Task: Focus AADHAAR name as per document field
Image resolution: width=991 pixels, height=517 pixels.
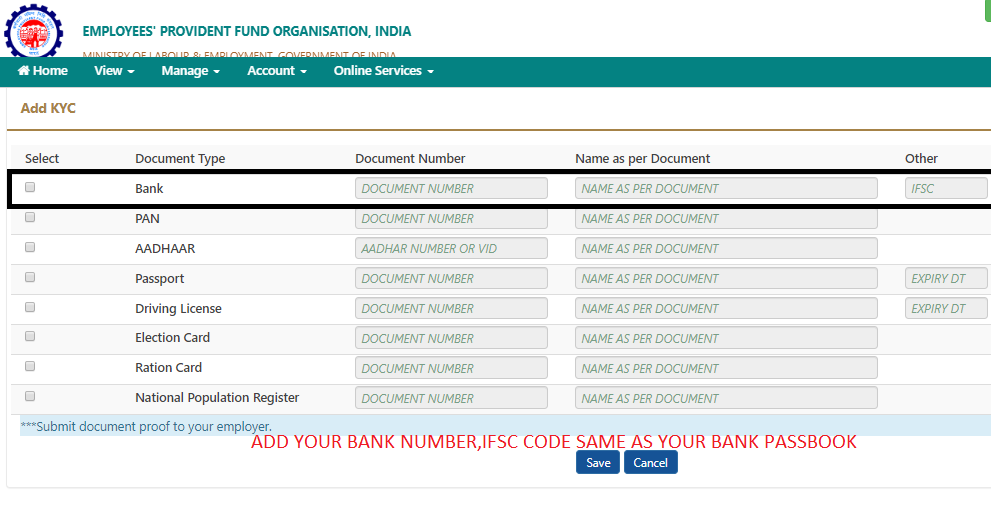Action: (726, 248)
